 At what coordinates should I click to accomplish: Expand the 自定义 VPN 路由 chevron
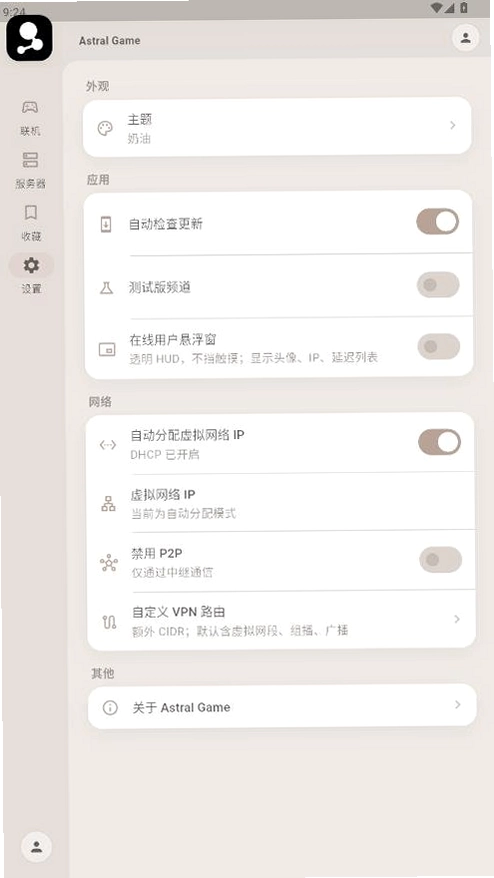click(457, 619)
